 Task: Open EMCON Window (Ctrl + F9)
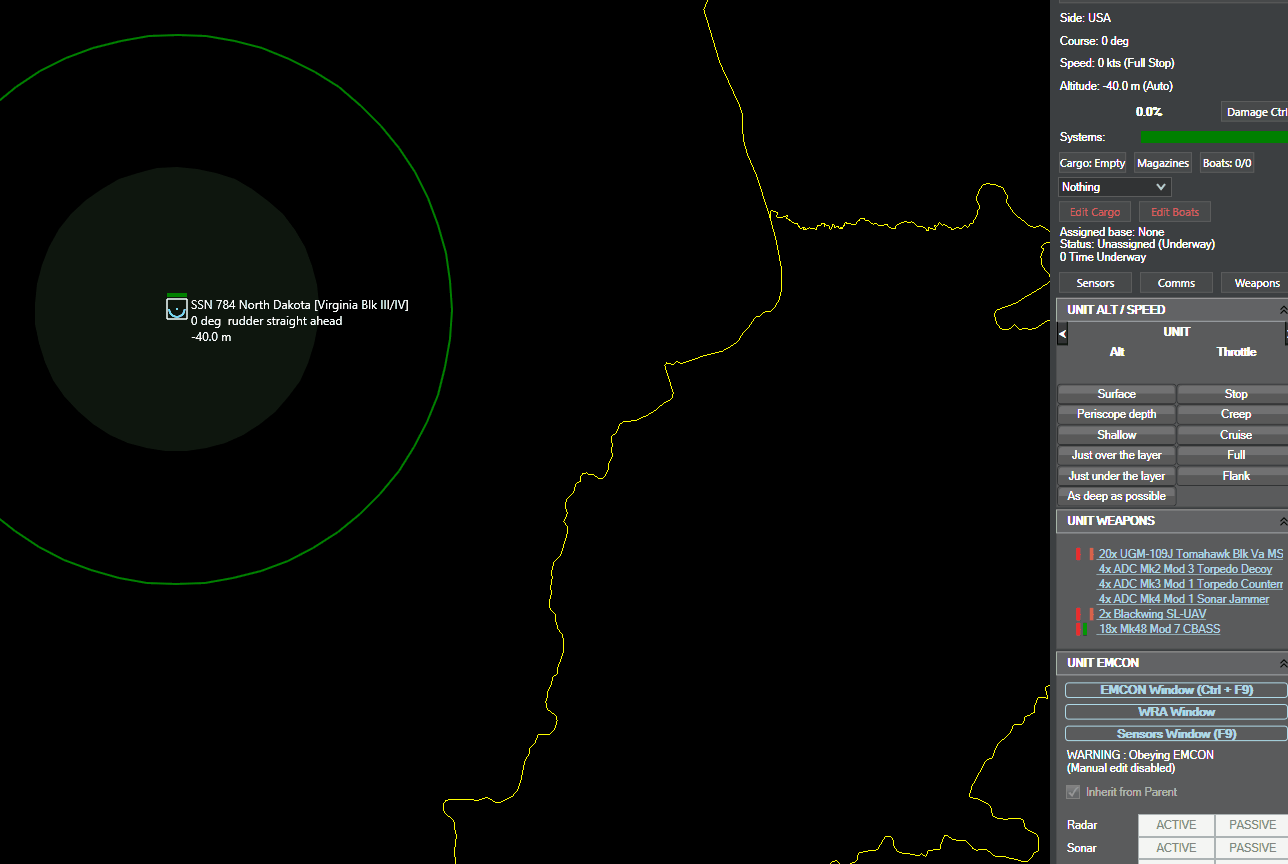click(1176, 690)
